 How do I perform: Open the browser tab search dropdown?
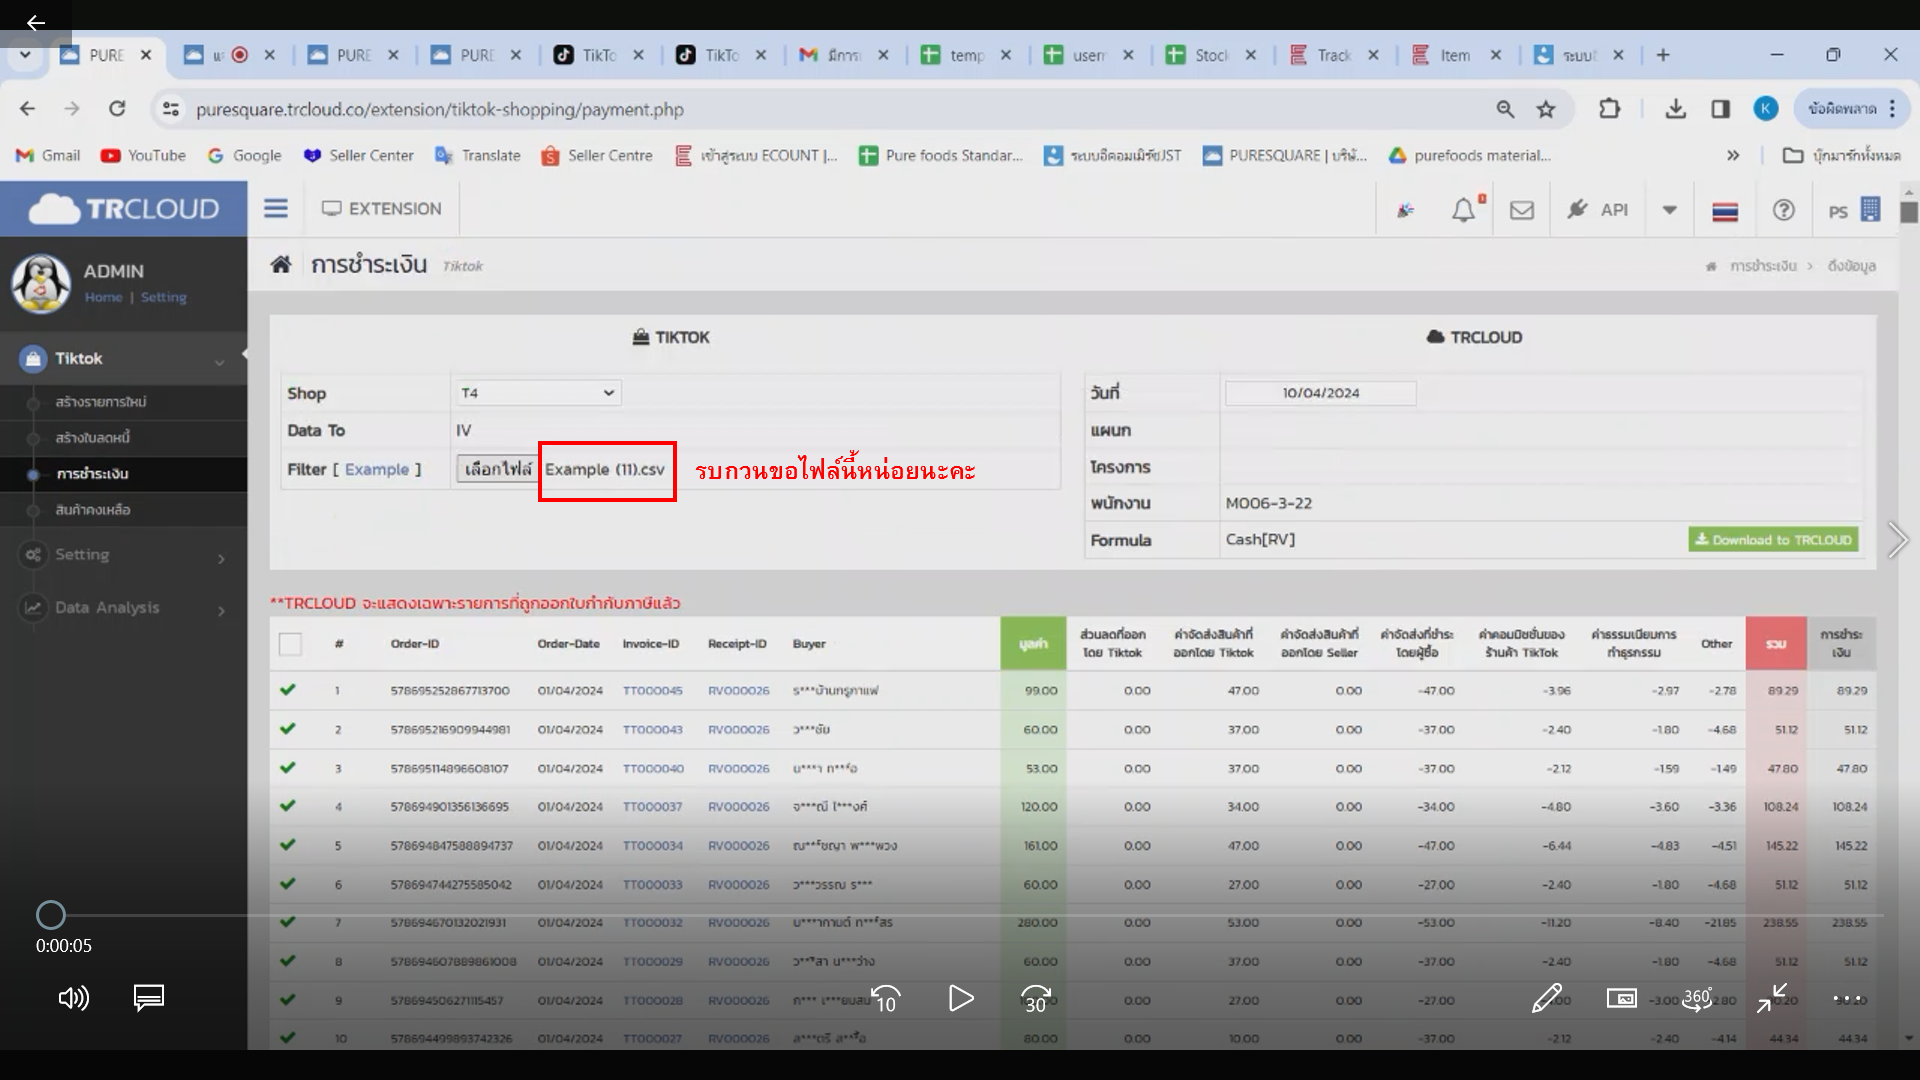click(25, 55)
